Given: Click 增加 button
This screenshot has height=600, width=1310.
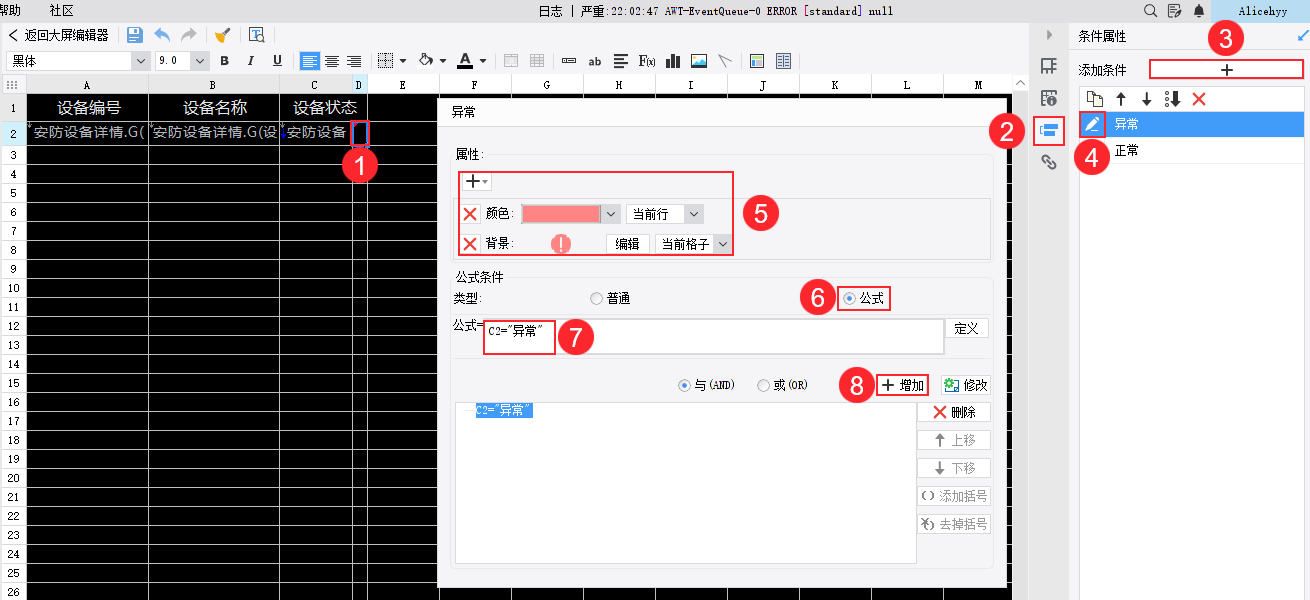Looking at the screenshot, I should click(902, 385).
